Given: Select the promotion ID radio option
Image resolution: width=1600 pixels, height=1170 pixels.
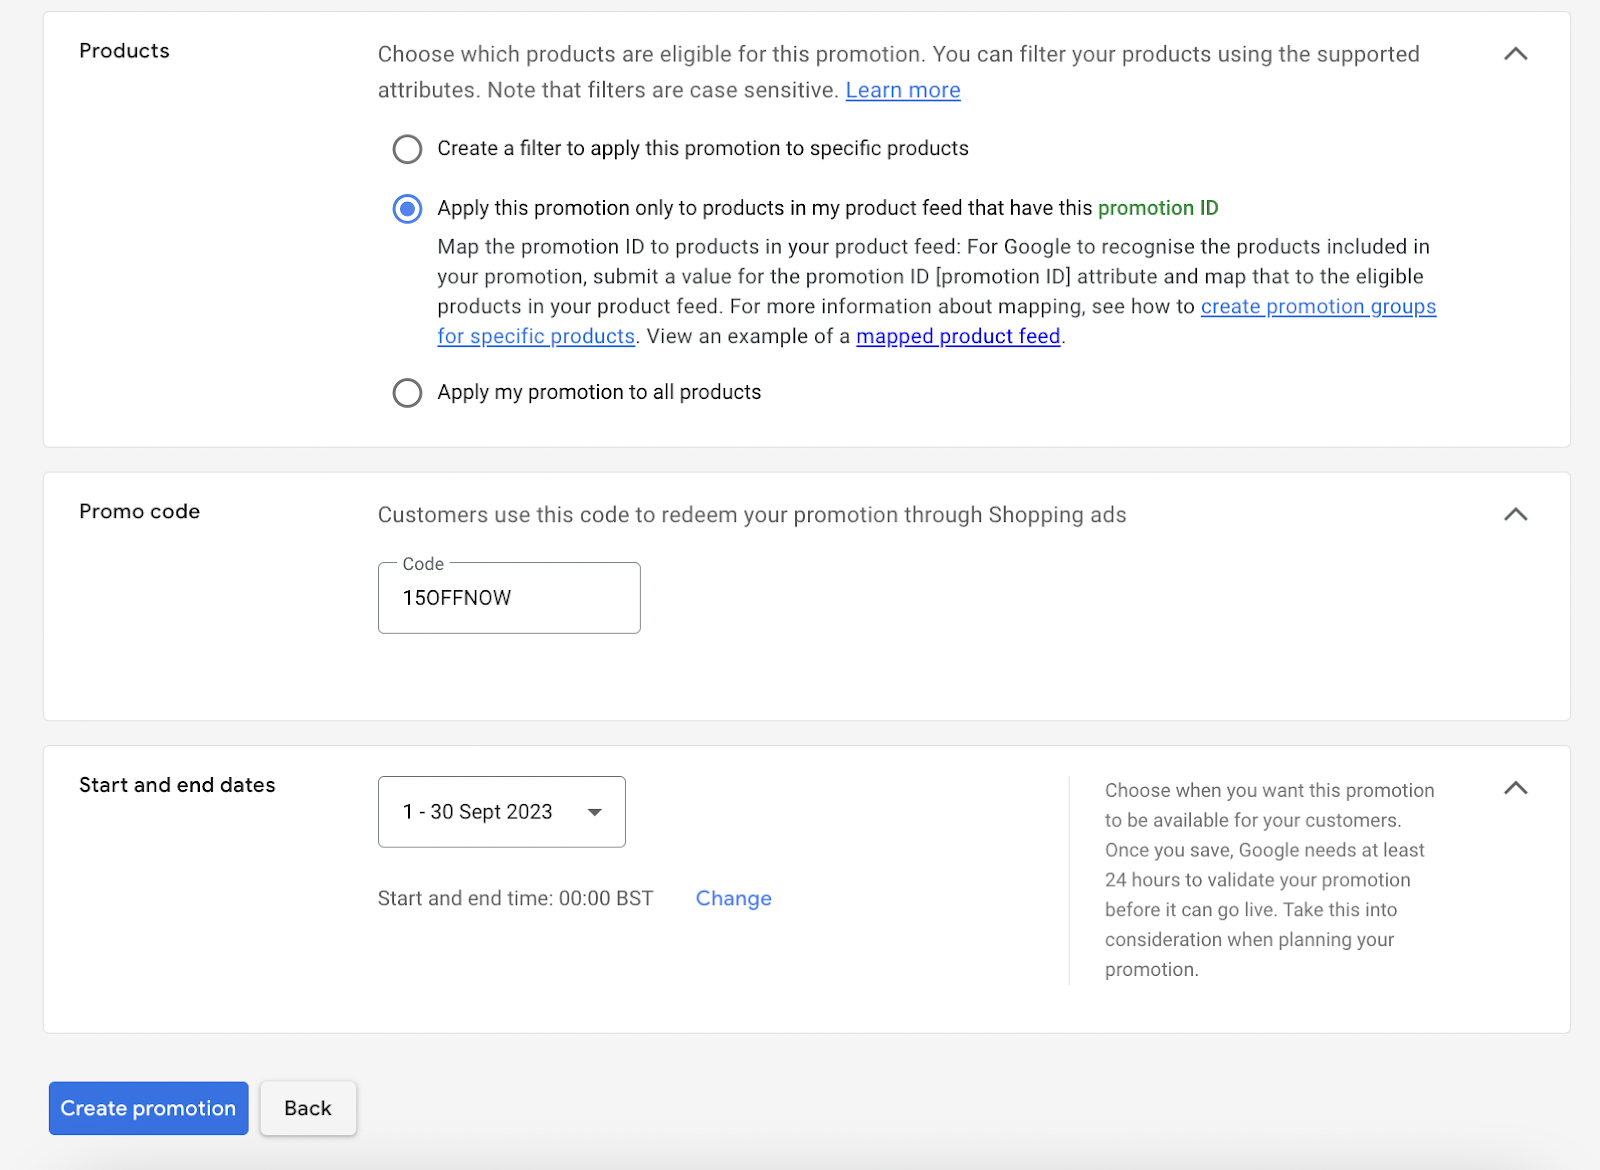Looking at the screenshot, I should click(407, 209).
